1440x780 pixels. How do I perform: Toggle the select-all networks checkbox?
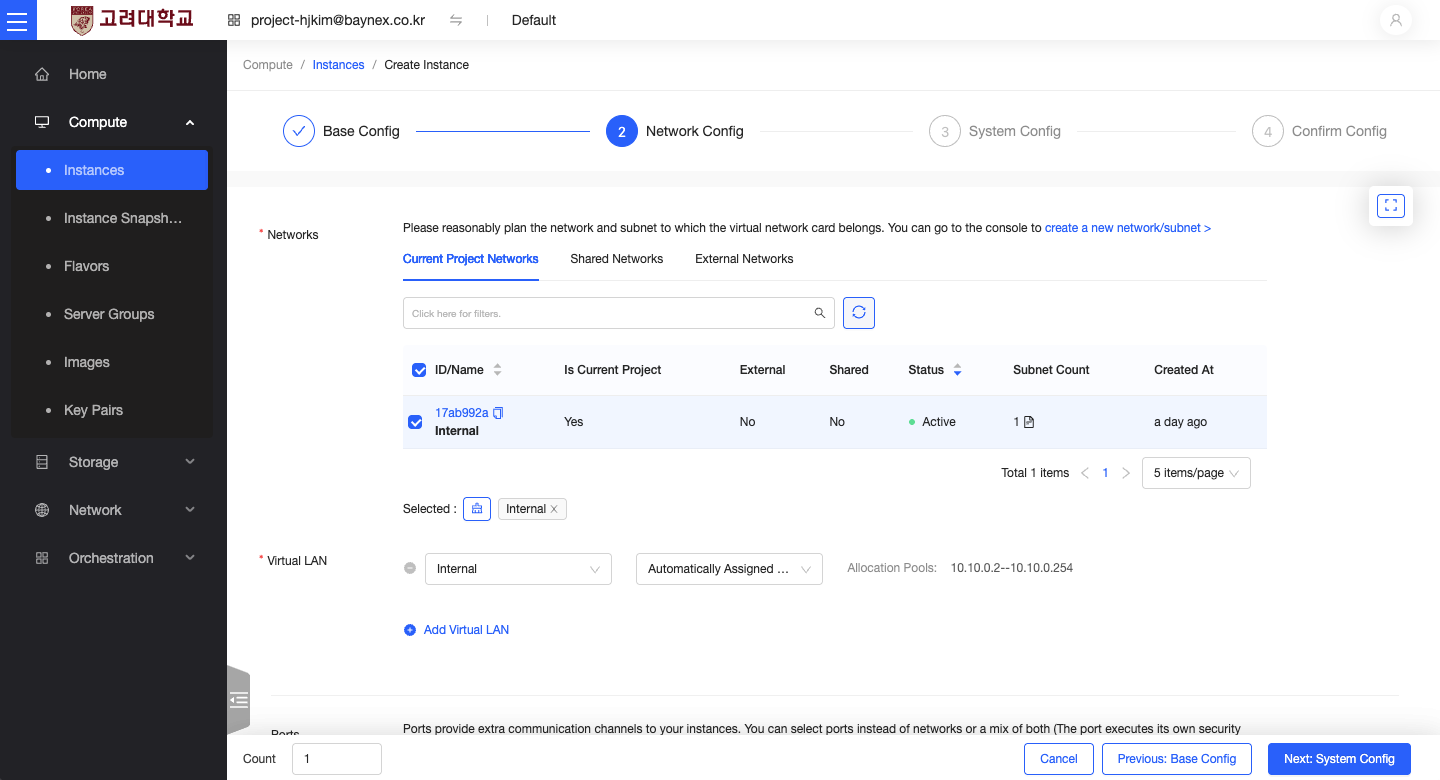tap(419, 370)
